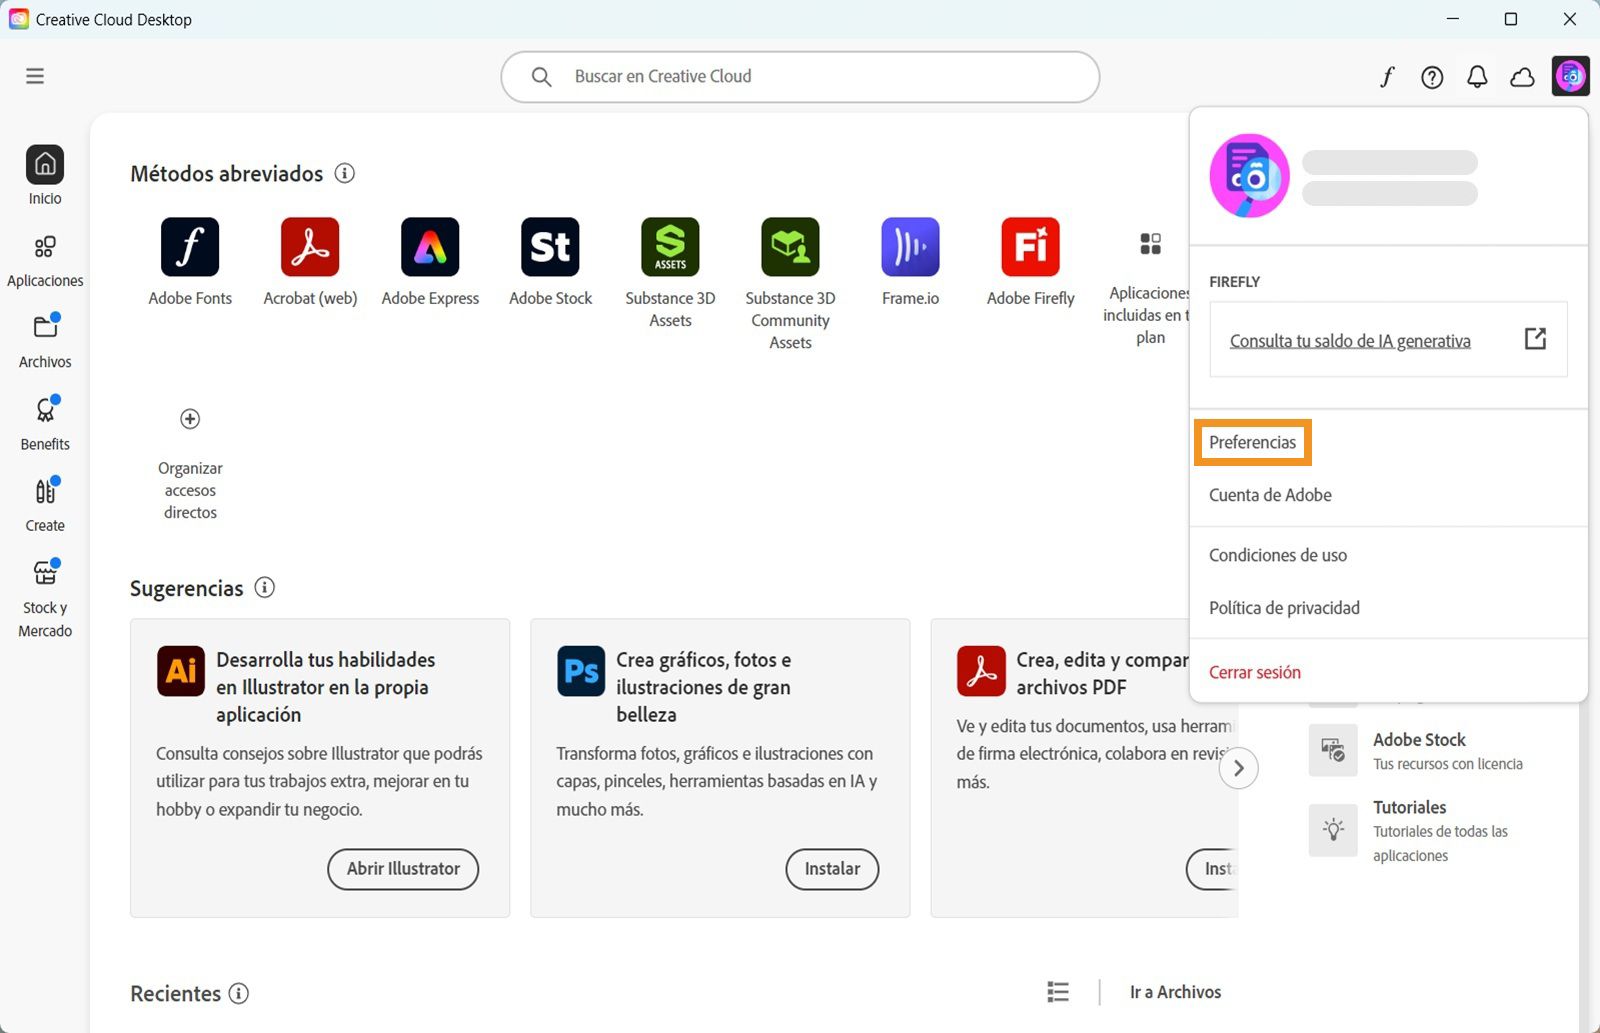Click the Acrobat icon on the PDF suggestion card
The height and width of the screenshot is (1033, 1600).
[x=981, y=671]
